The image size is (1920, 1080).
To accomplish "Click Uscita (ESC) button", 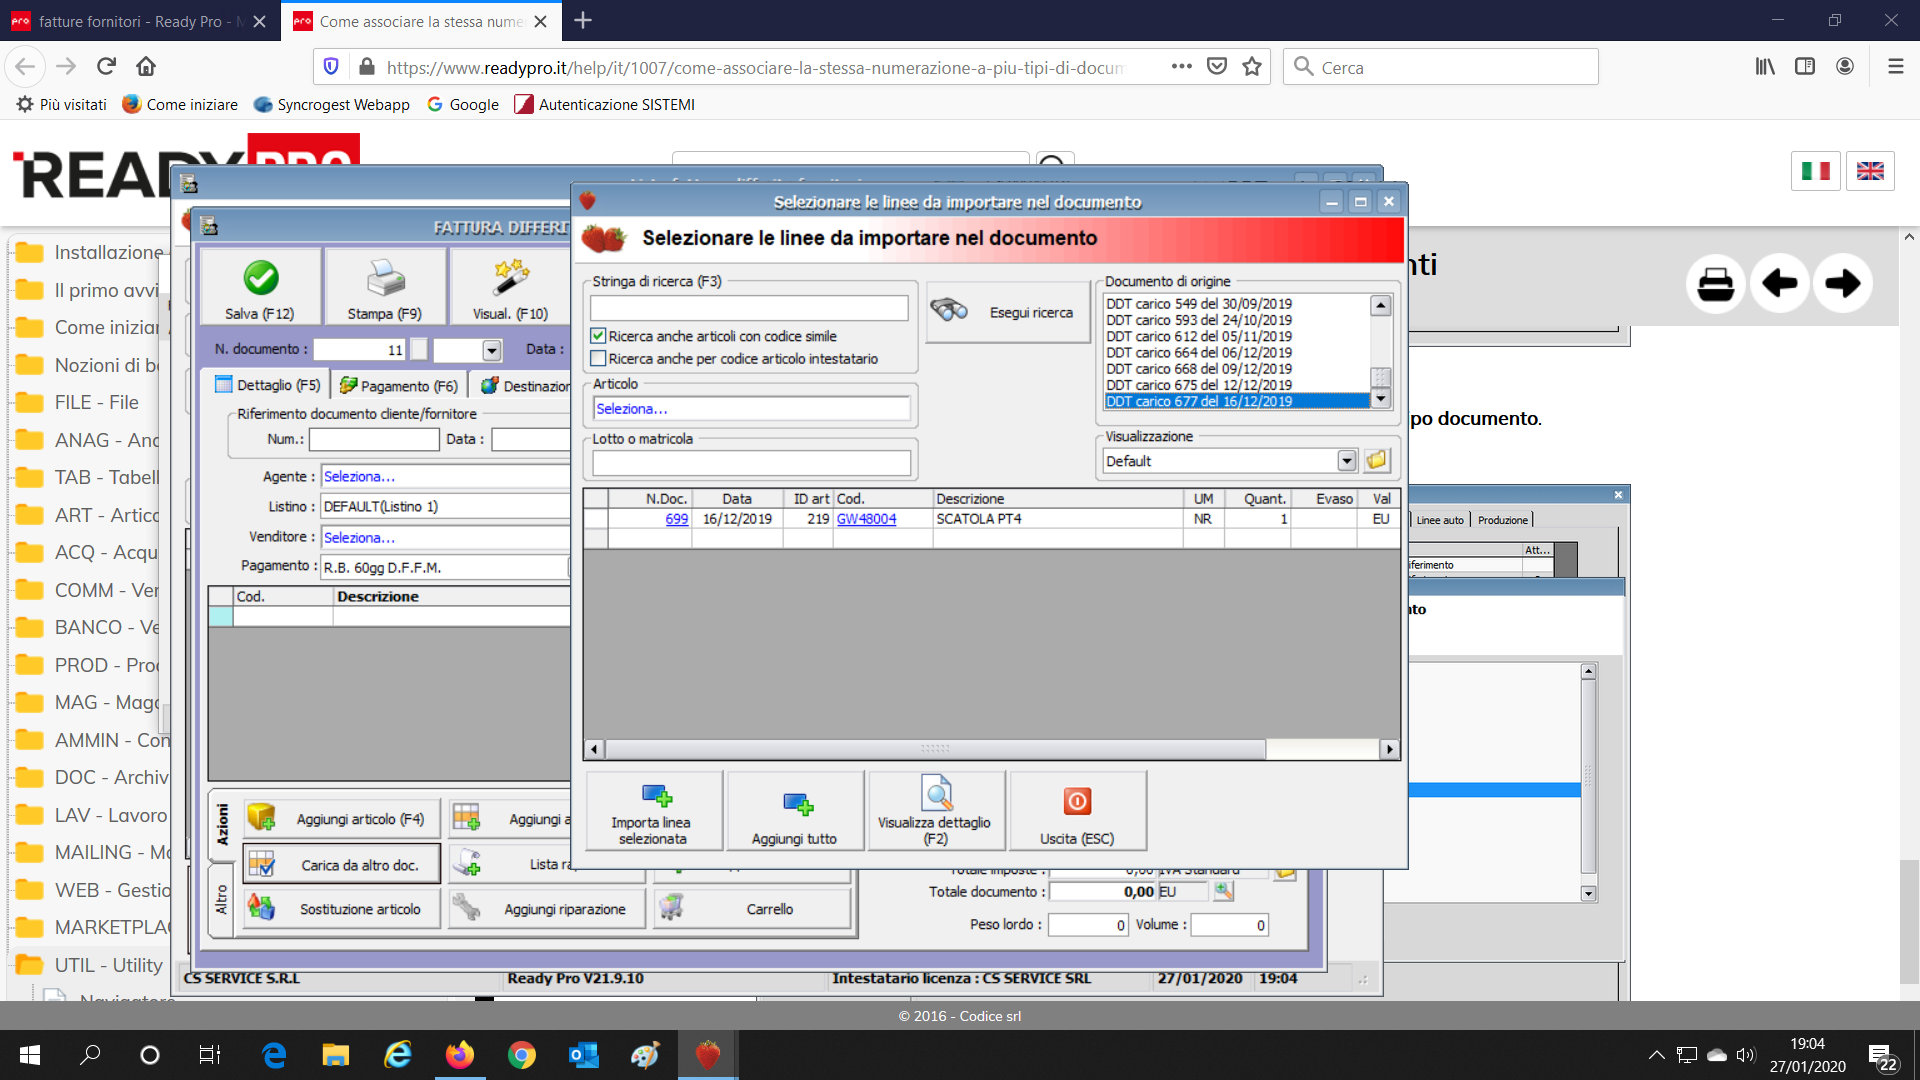I will [1077, 811].
